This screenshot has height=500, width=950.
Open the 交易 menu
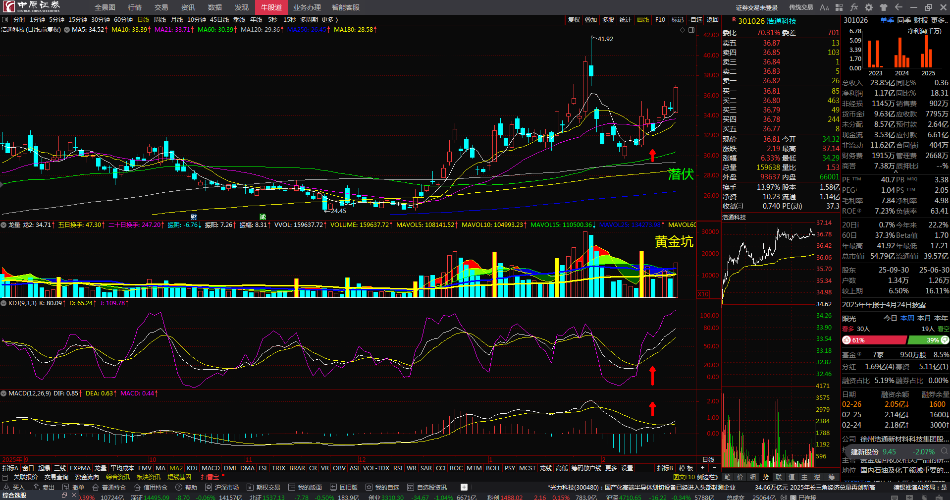click(161, 7)
